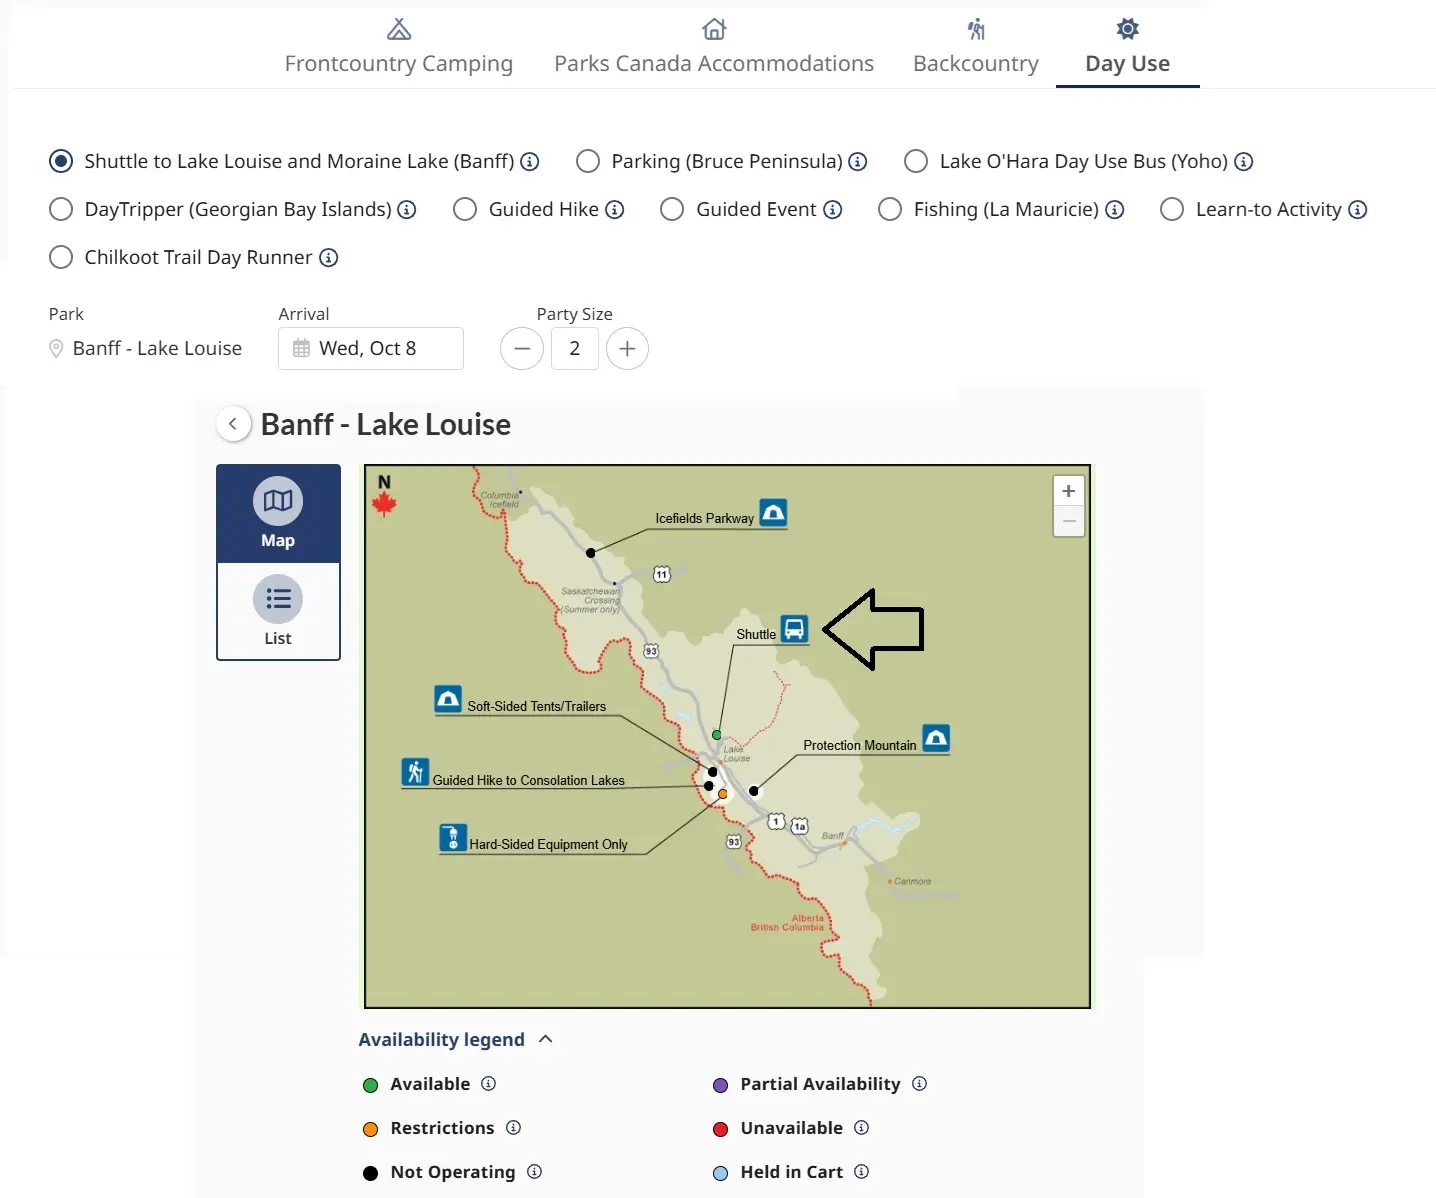Zoom in on the map
1436x1198 pixels.
(x=1069, y=491)
